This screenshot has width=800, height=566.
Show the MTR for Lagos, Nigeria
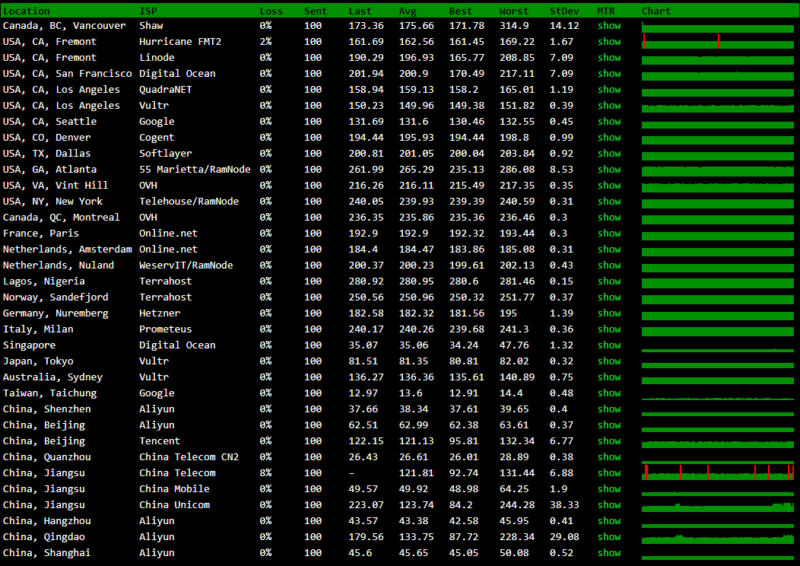tap(609, 282)
